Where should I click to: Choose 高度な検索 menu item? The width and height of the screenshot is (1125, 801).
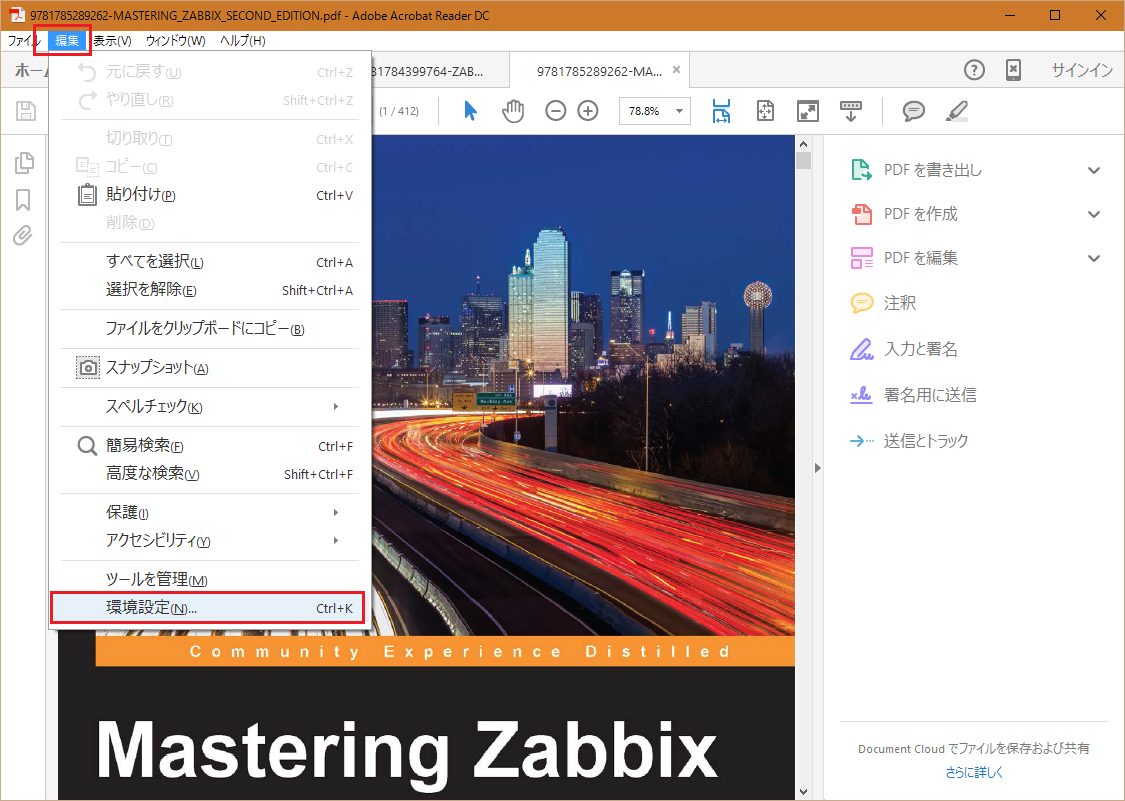tap(210, 474)
